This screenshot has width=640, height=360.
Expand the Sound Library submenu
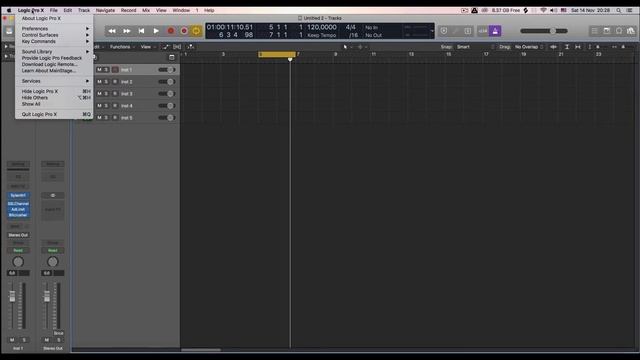pos(54,52)
